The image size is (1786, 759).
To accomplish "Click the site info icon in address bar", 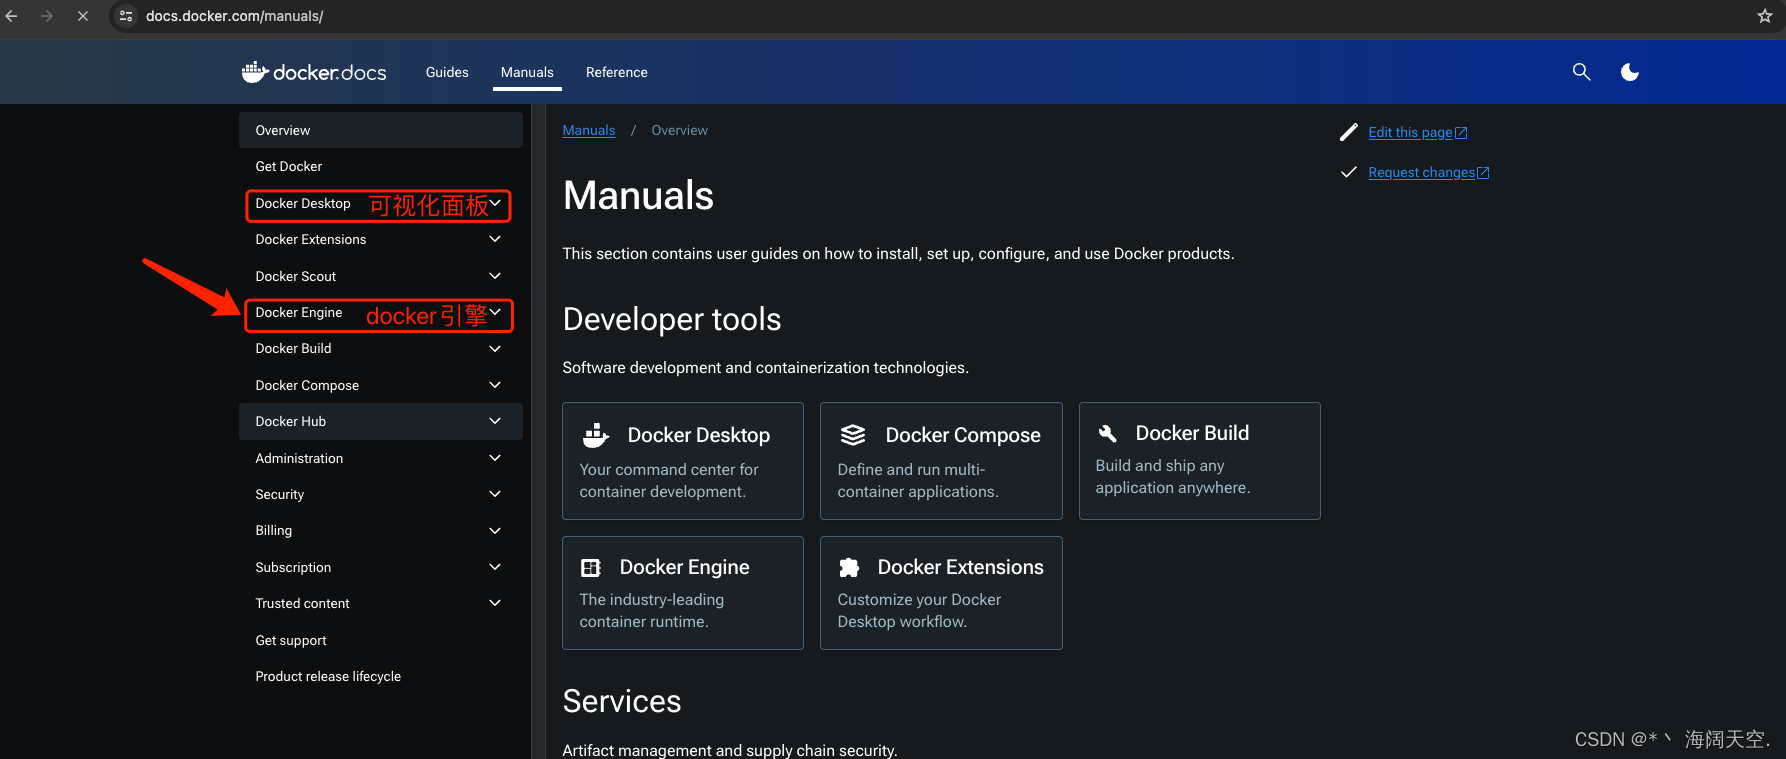I will (126, 16).
